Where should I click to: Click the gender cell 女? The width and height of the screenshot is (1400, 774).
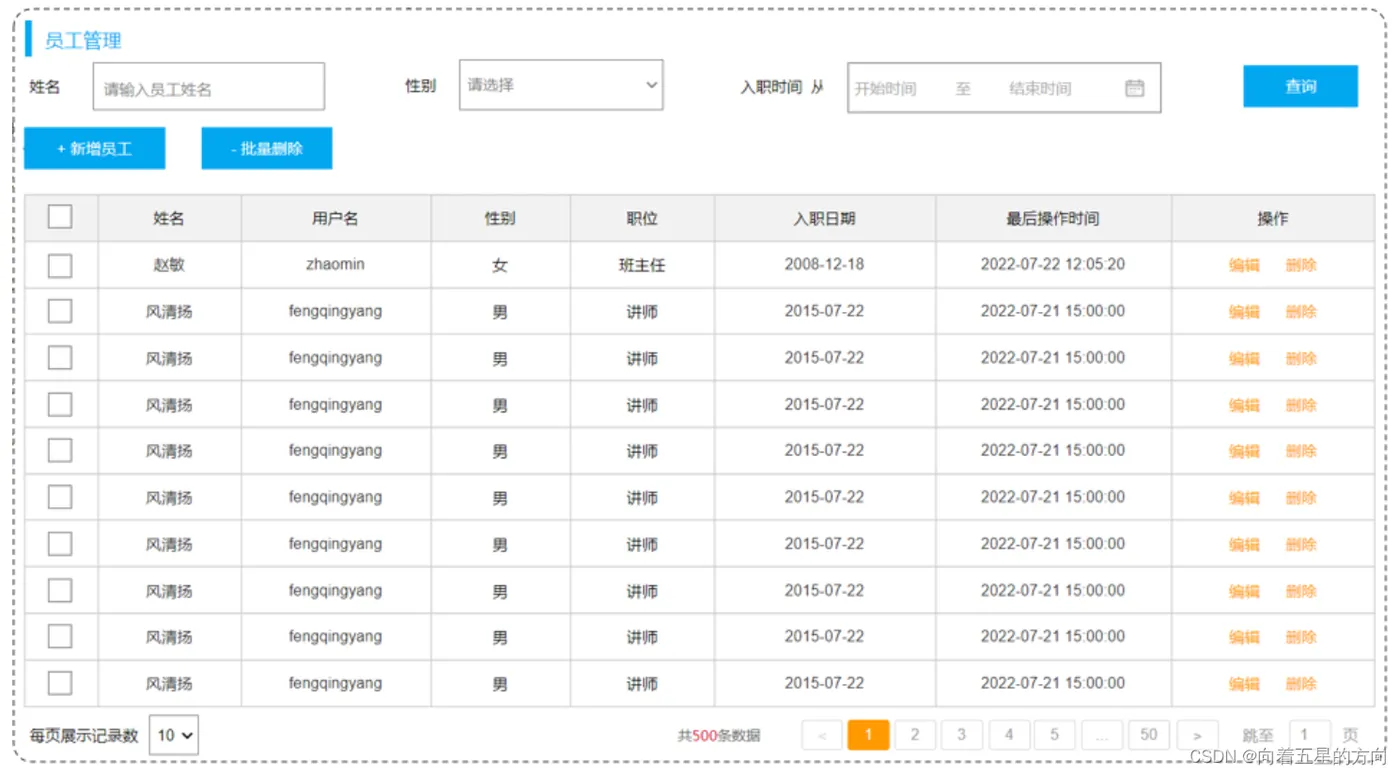click(x=500, y=265)
